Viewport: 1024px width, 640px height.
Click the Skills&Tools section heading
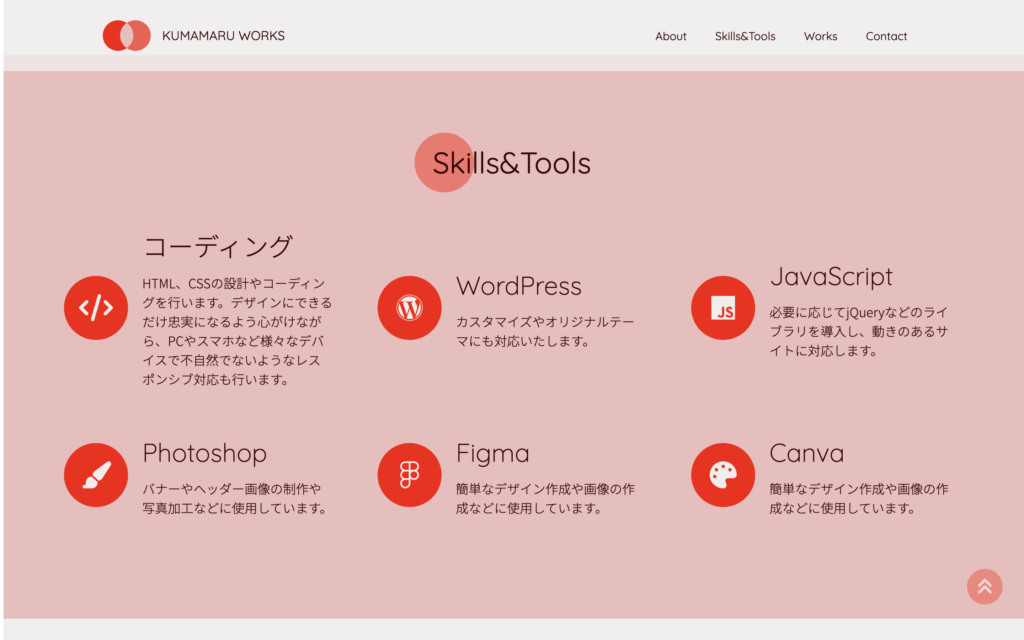pos(511,163)
